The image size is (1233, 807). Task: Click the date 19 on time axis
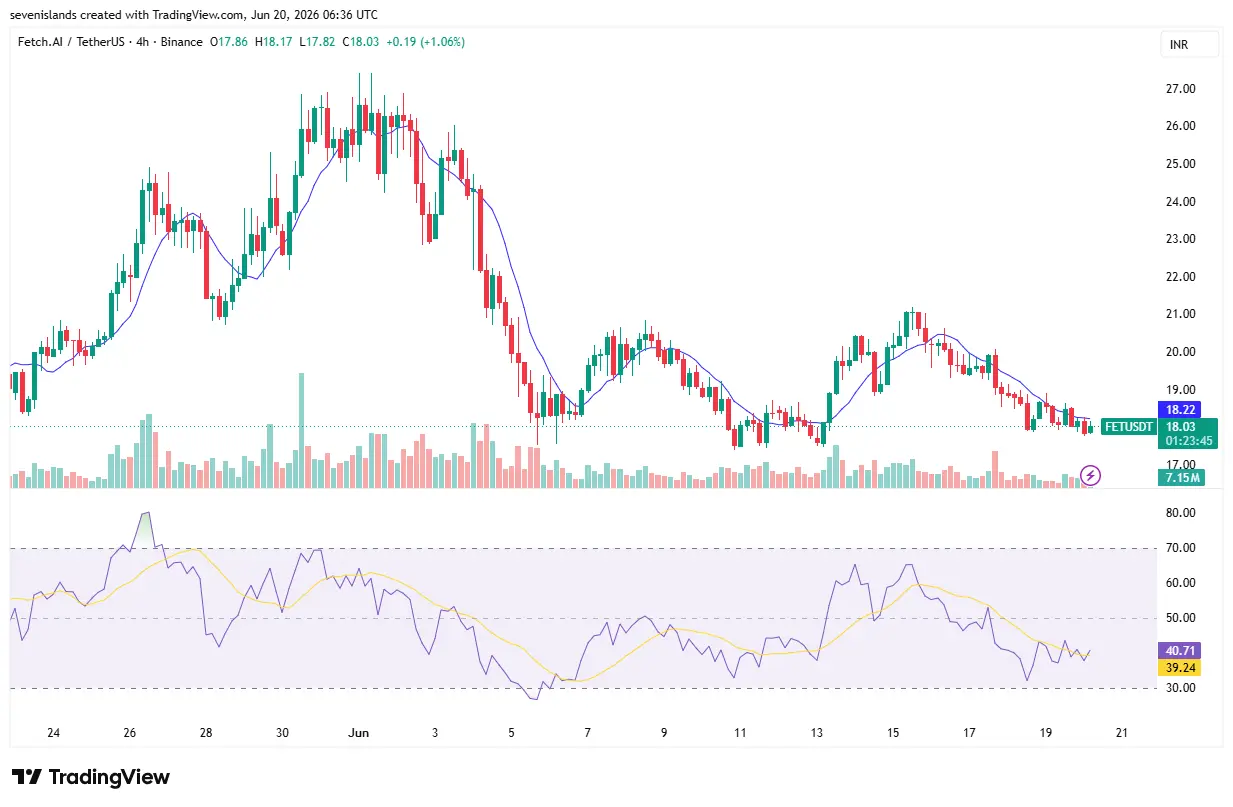[x=1046, y=733]
